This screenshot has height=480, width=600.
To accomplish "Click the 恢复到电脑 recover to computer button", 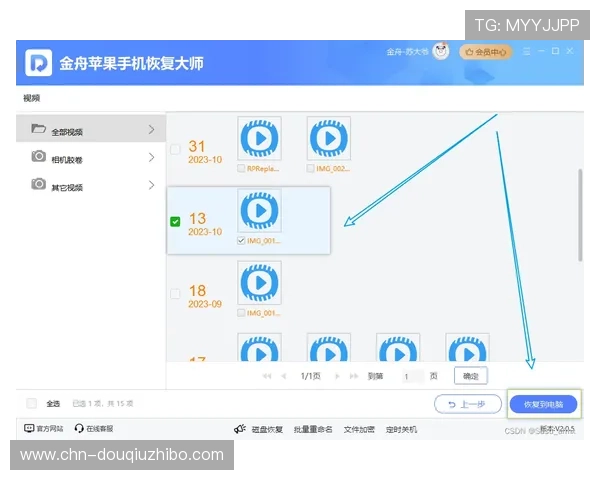I will (543, 404).
